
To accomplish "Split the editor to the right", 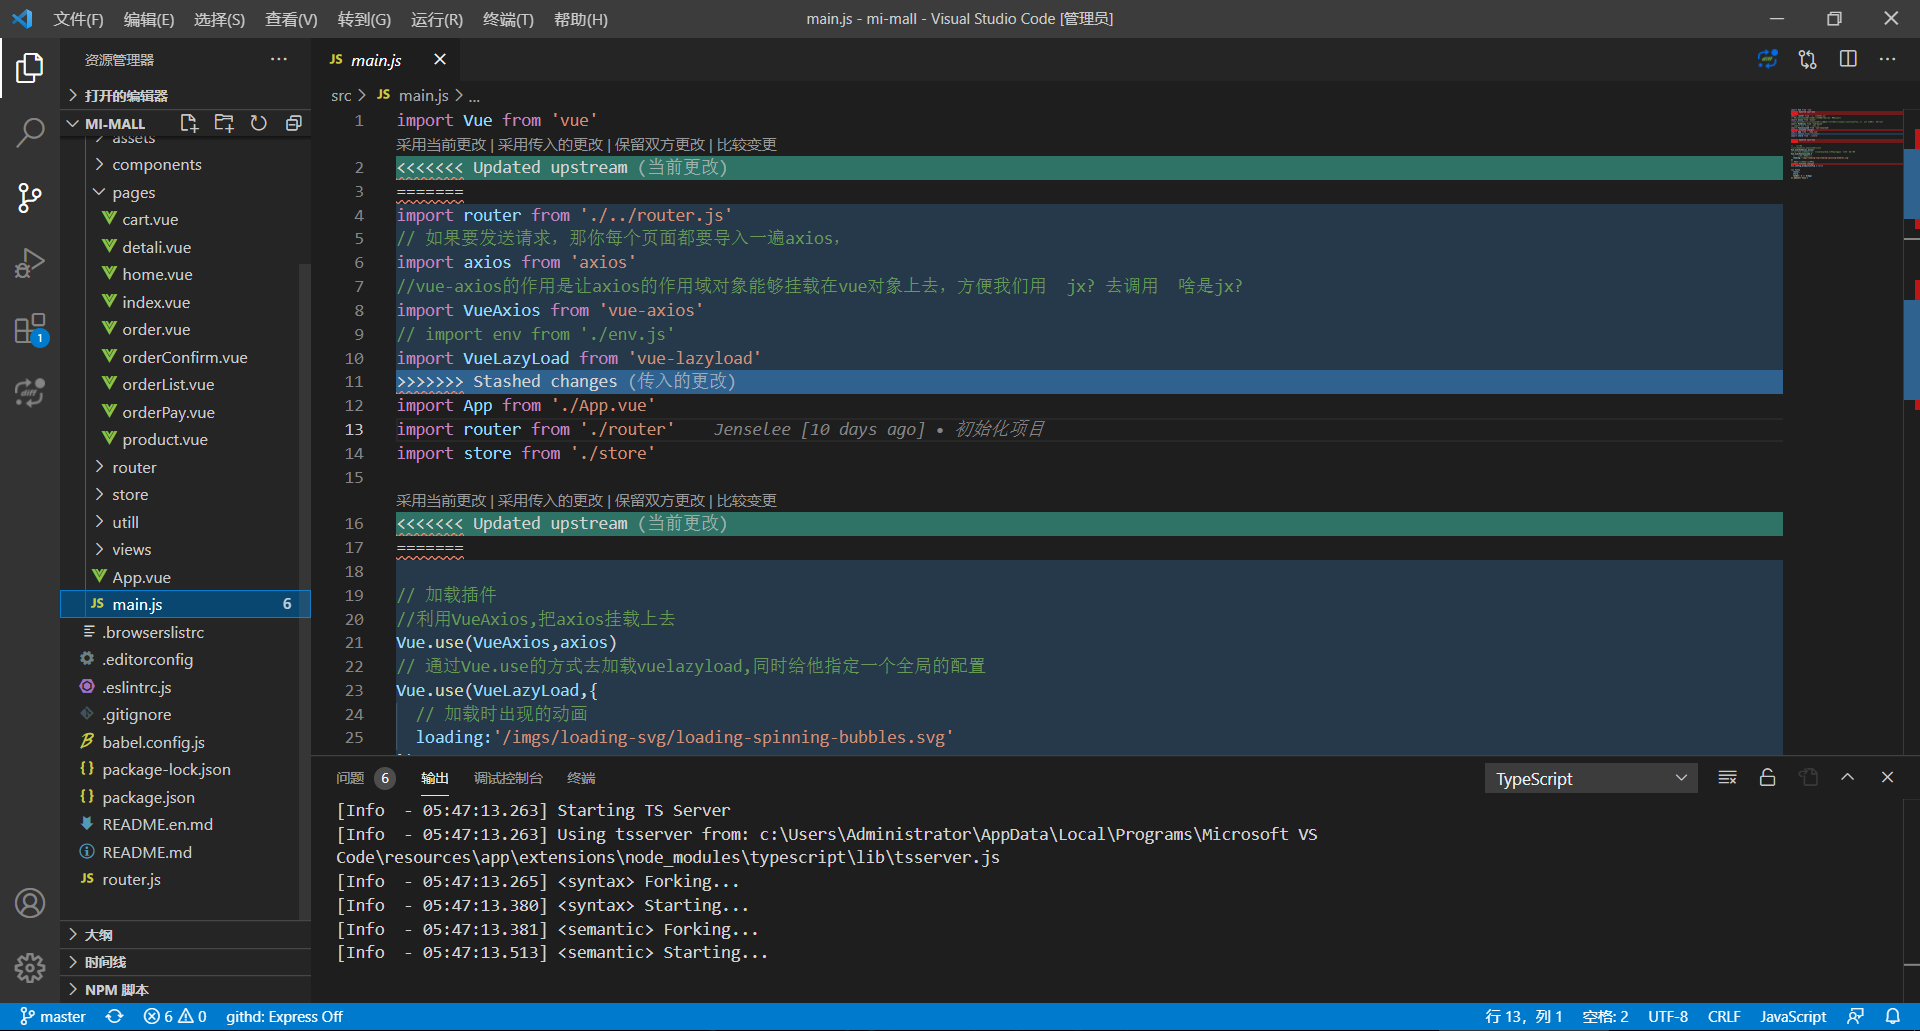I will pos(1848,59).
